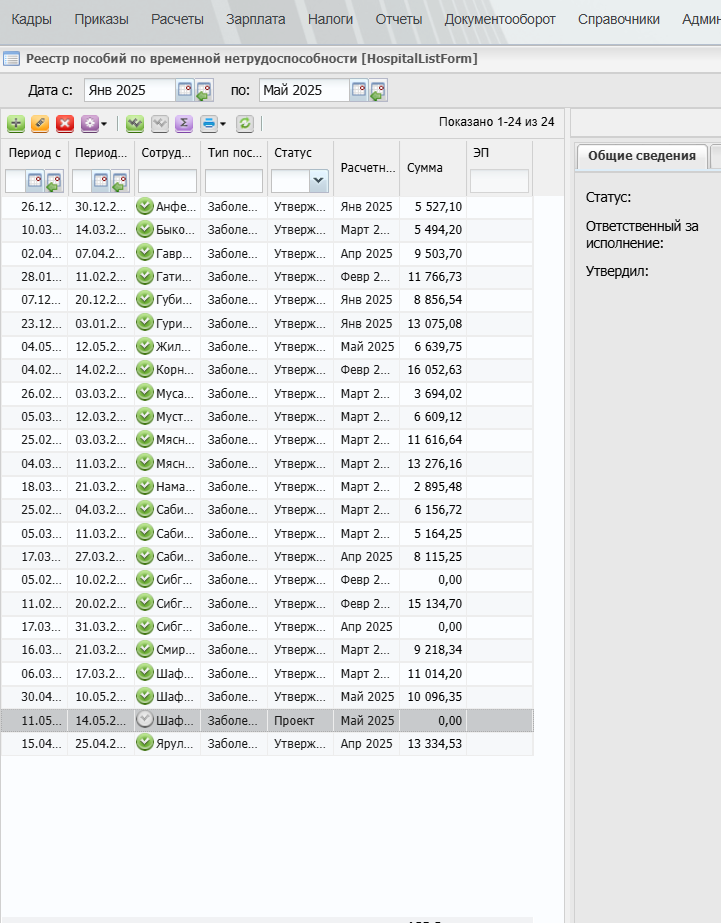Screen dimensions: 721x923
Task: Open the Кадры menu
Action: (31, 19)
